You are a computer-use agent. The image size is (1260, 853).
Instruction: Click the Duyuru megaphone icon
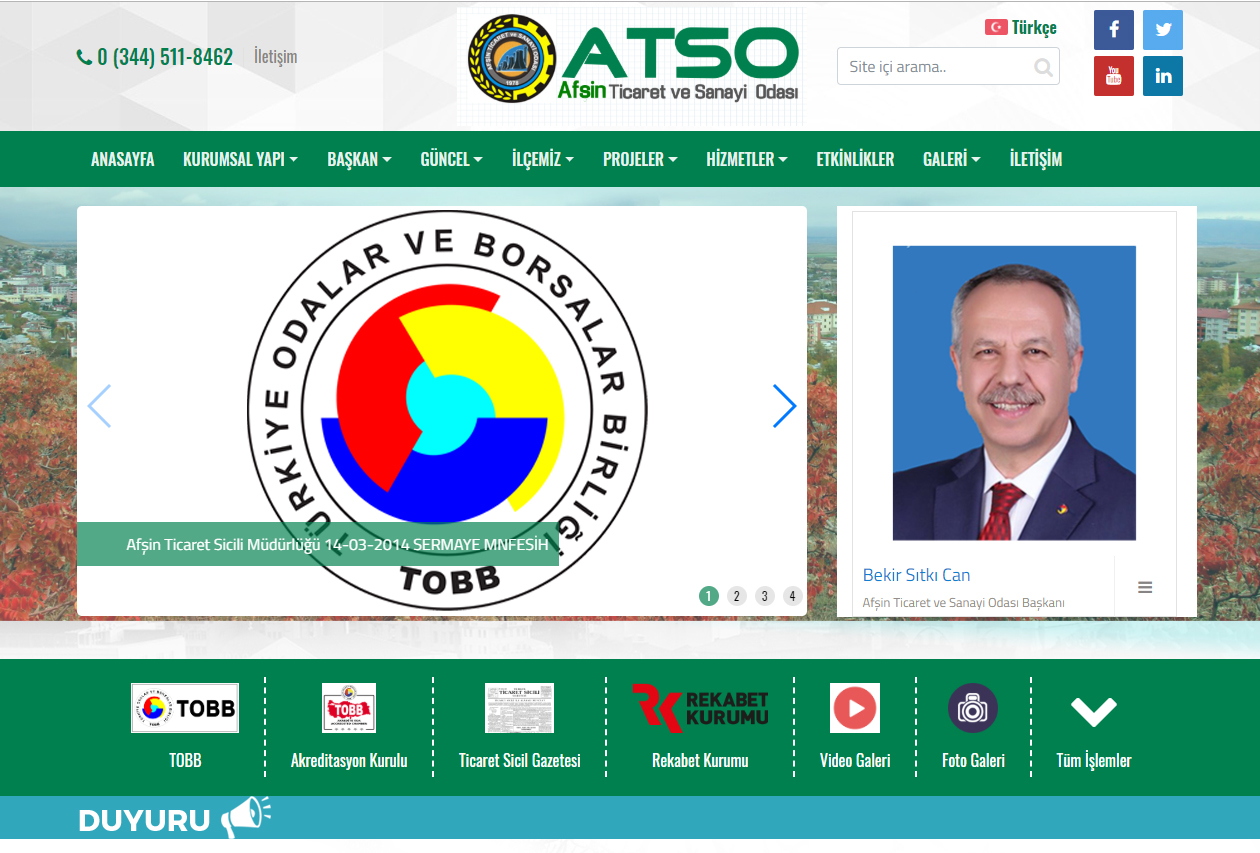click(x=246, y=817)
